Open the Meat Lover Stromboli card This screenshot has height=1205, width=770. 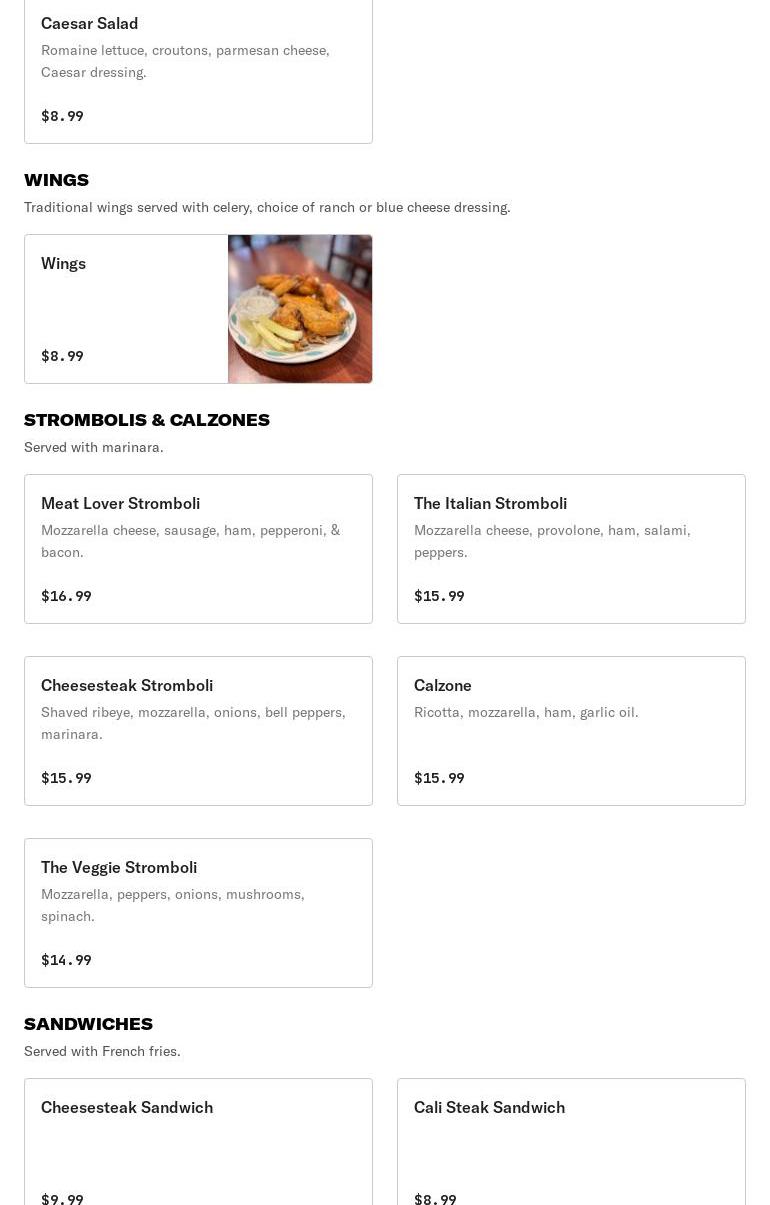pos(198,548)
